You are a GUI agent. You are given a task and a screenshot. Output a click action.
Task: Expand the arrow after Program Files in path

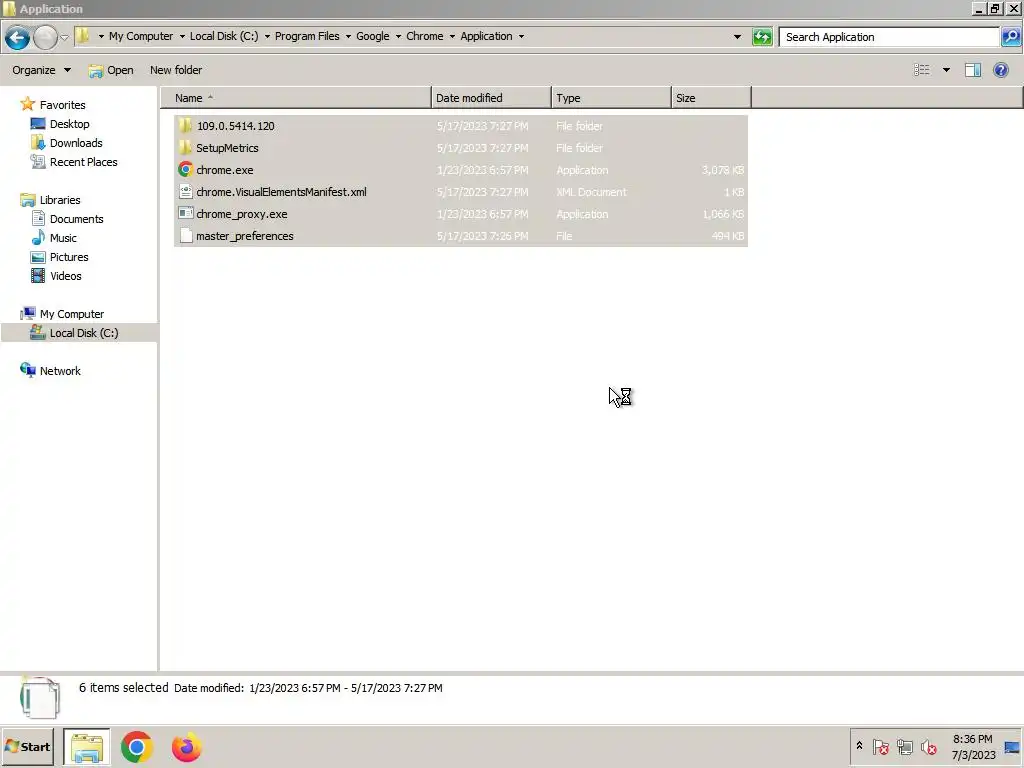click(x=348, y=37)
